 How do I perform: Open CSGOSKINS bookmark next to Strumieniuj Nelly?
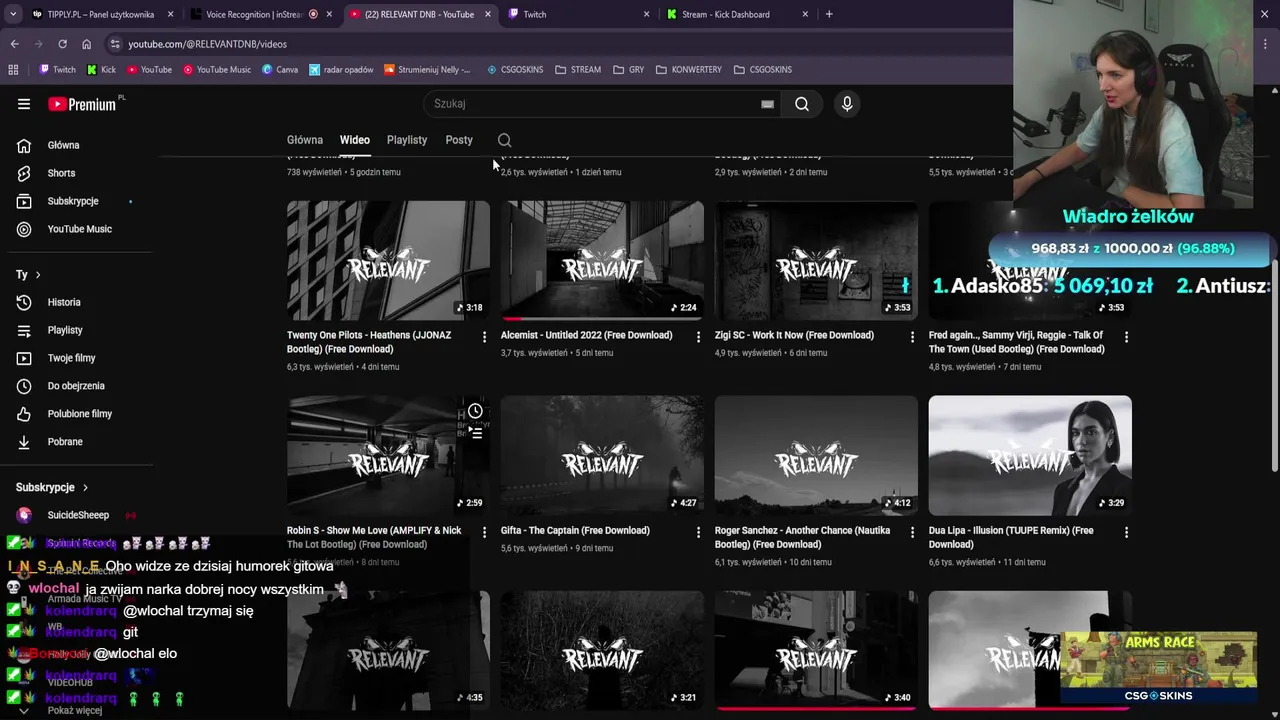(x=515, y=70)
